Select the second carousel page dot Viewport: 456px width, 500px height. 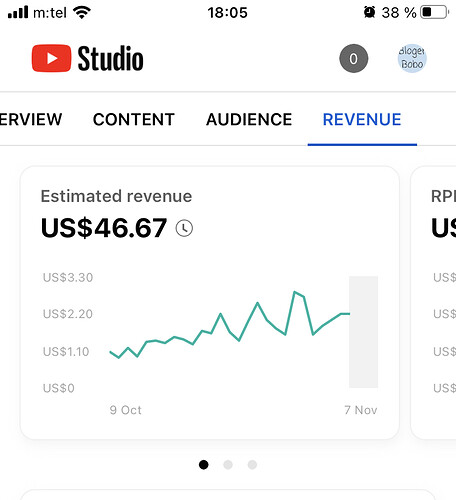[228, 464]
